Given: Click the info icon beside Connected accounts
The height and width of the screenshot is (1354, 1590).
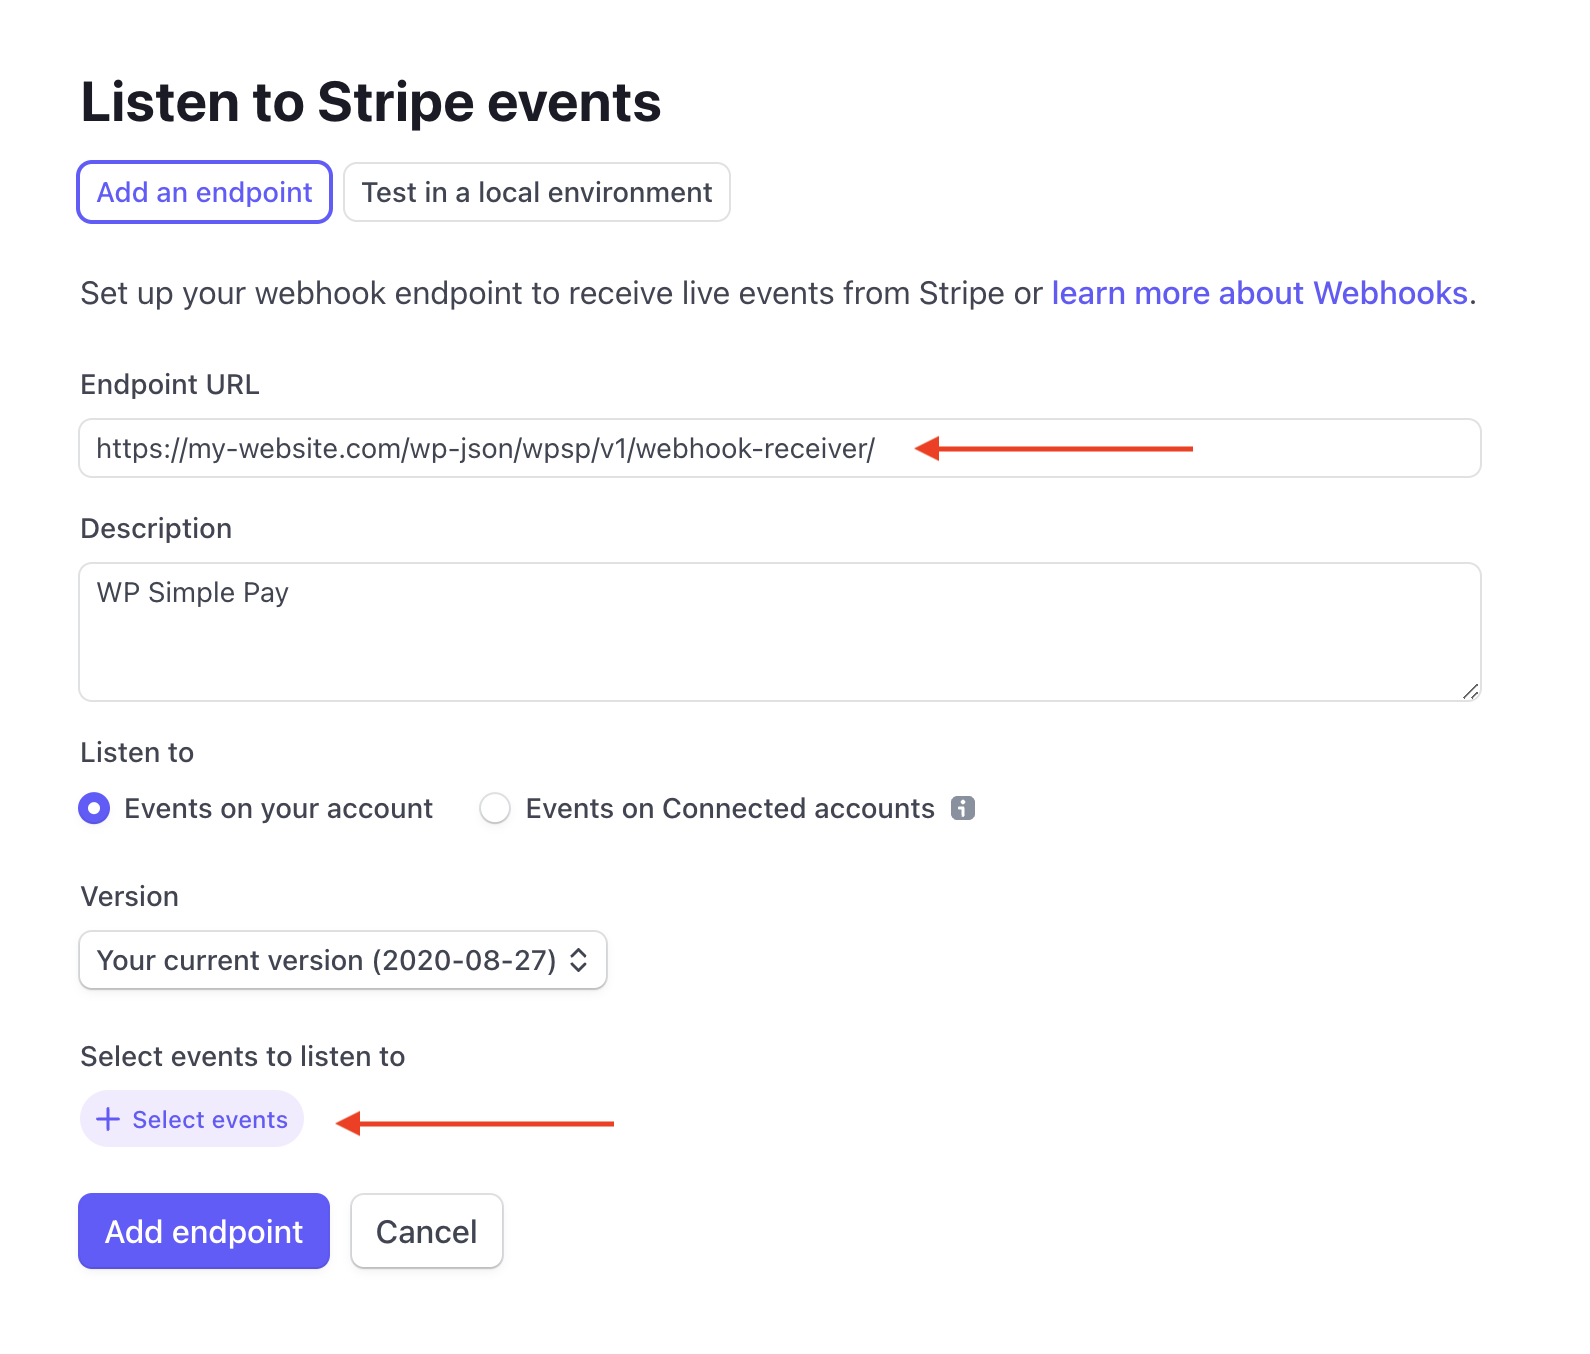Looking at the screenshot, I should [963, 808].
